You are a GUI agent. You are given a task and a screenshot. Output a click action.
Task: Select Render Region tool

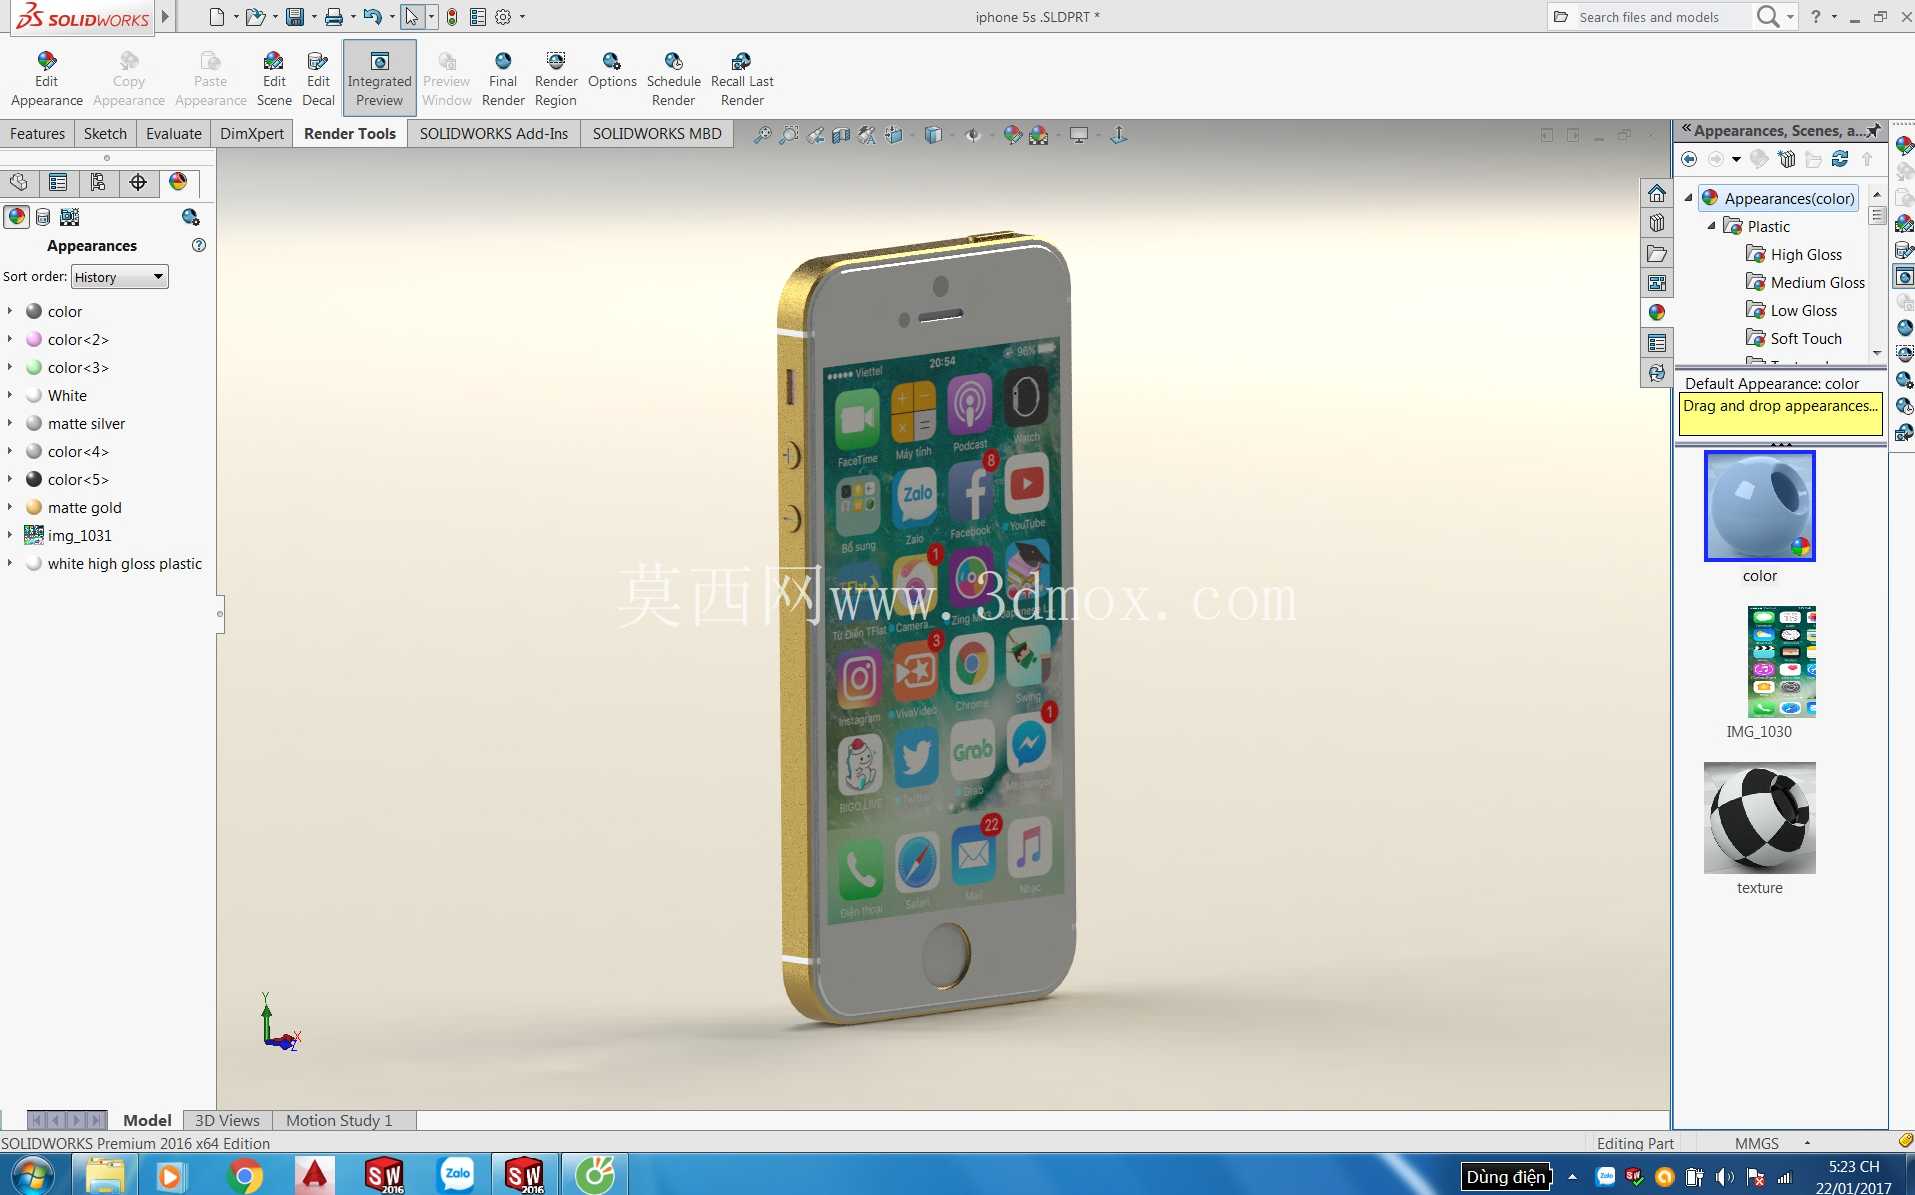556,78
